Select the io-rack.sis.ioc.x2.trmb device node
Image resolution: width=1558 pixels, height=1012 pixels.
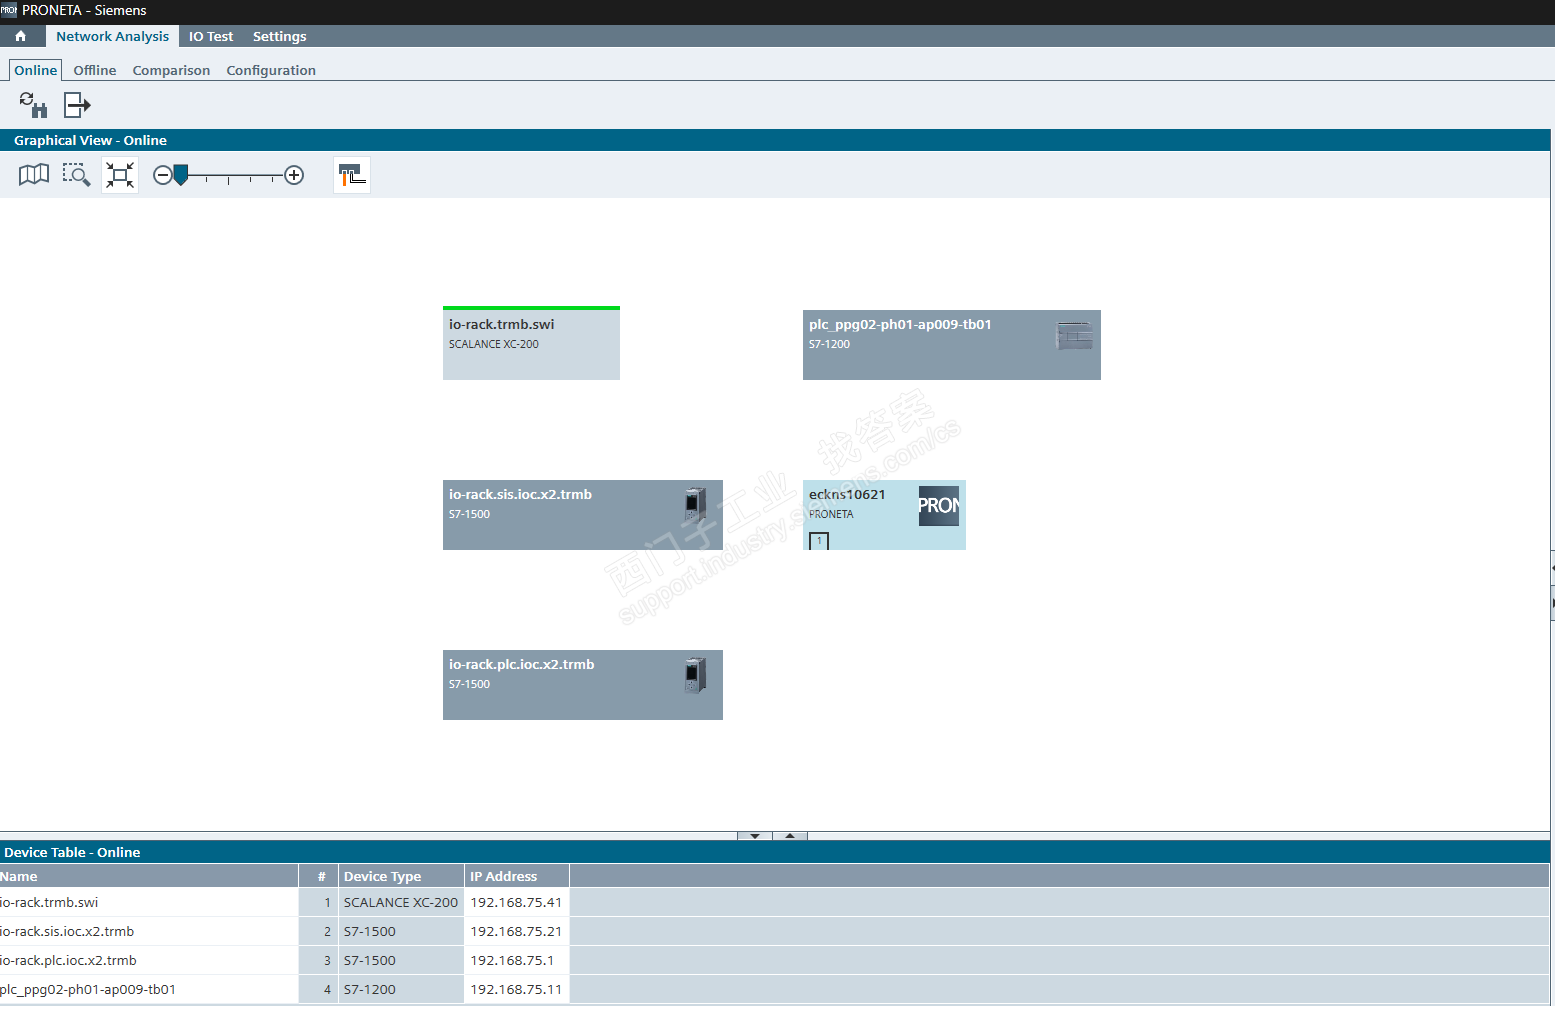point(583,515)
